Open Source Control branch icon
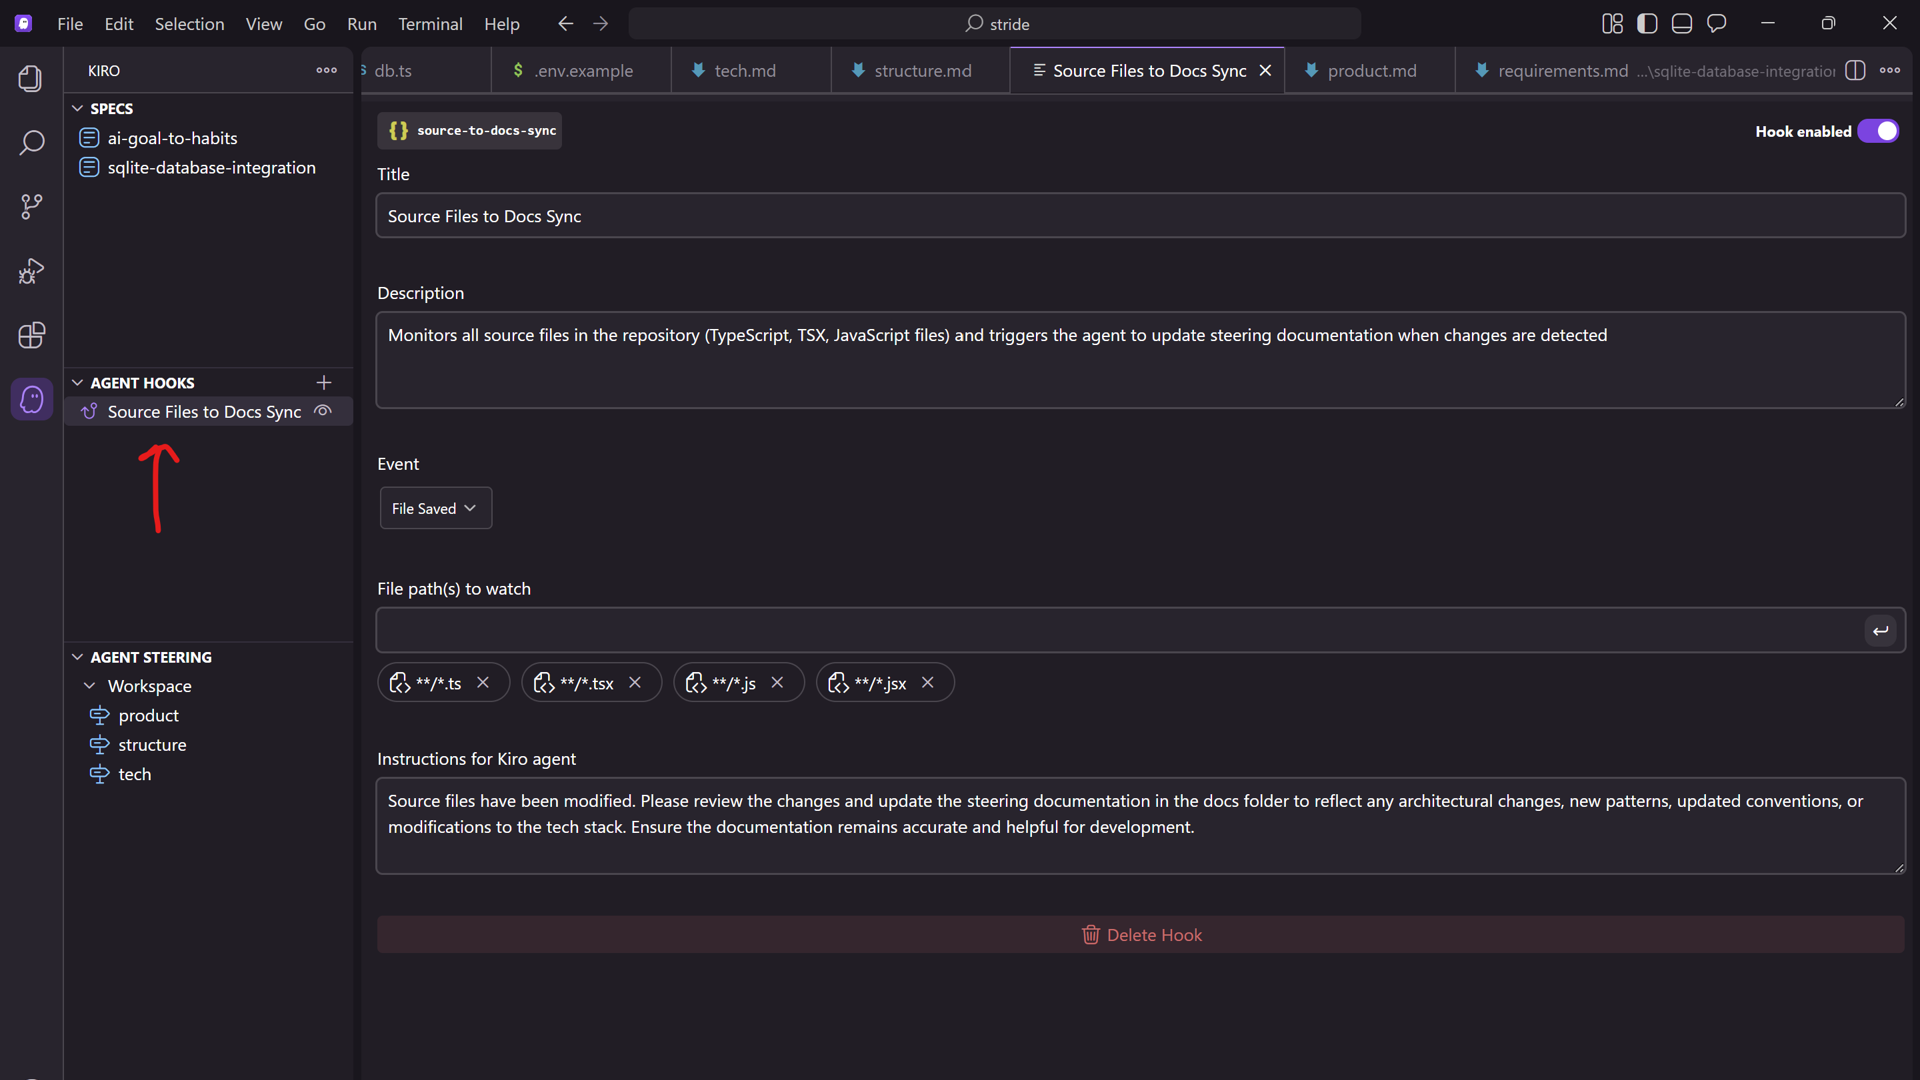The height and width of the screenshot is (1080, 1920). coord(31,207)
